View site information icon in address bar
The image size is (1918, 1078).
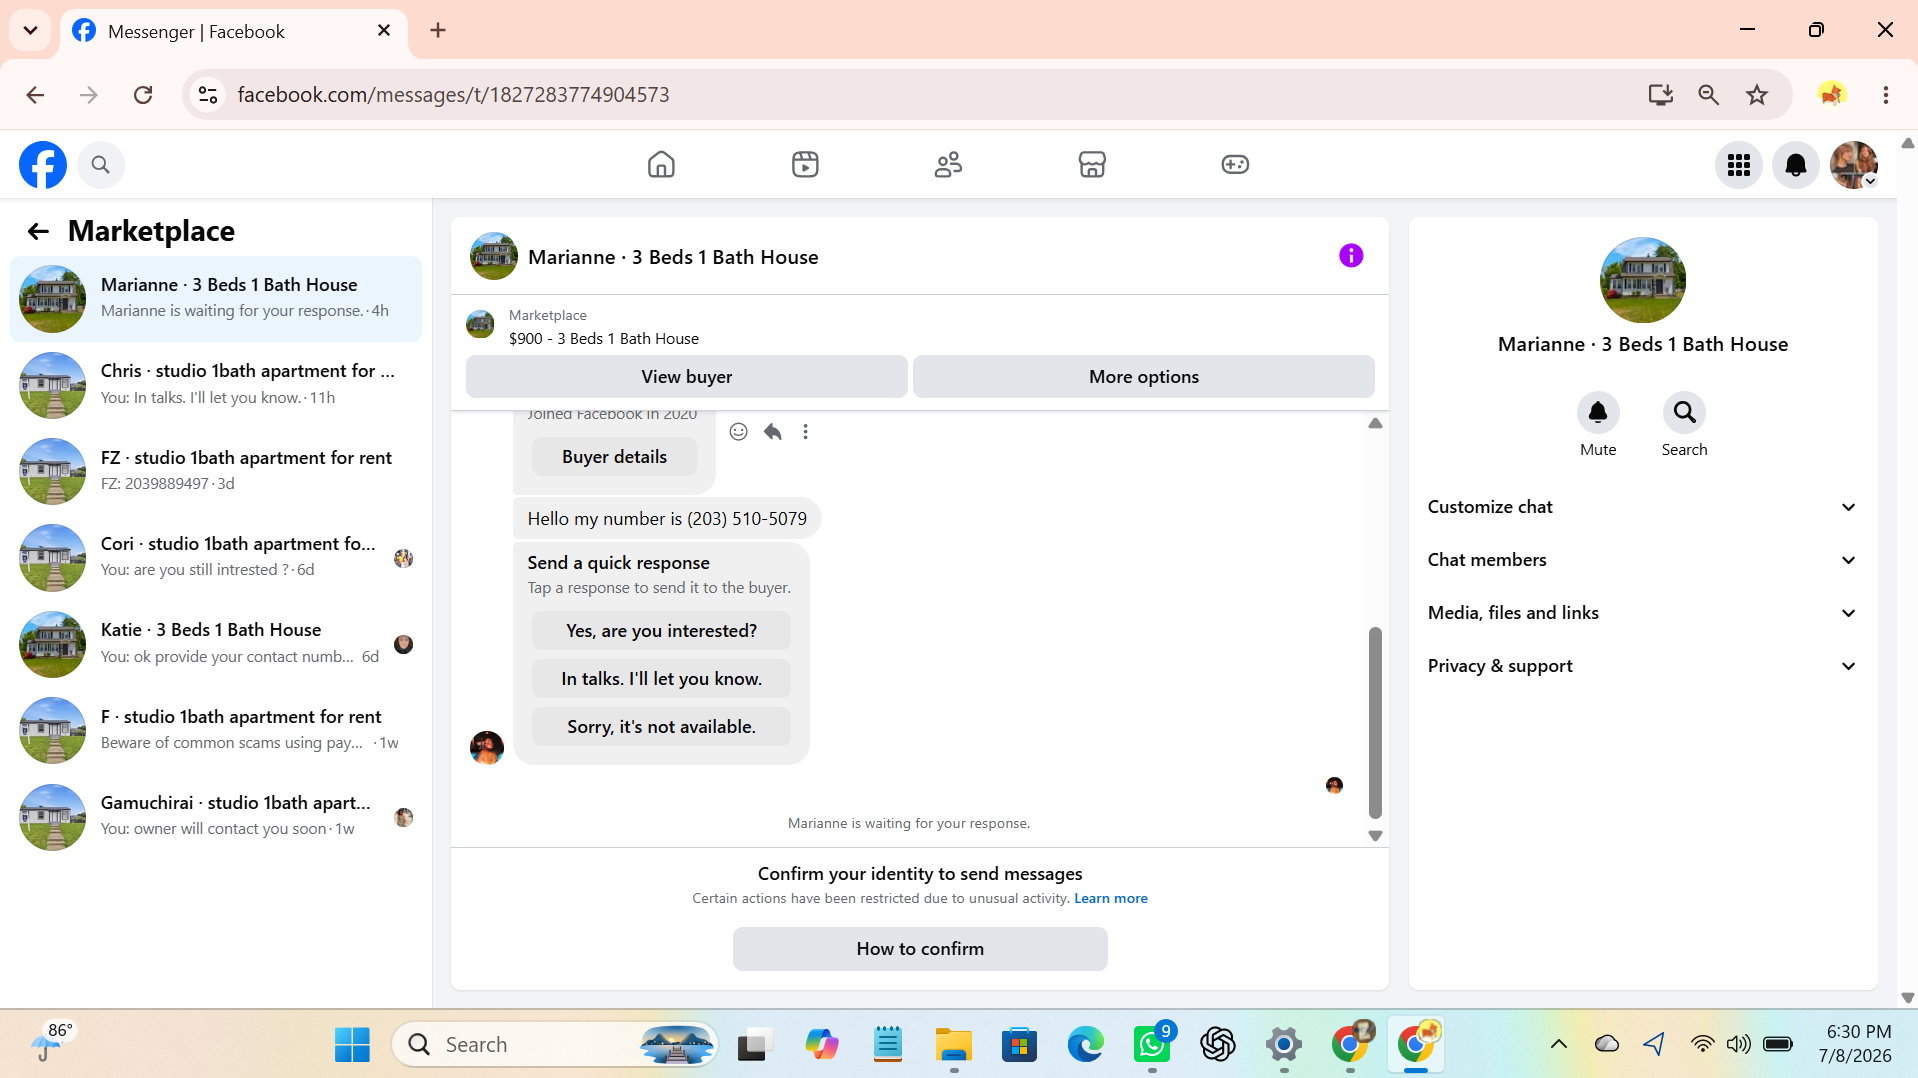(208, 95)
